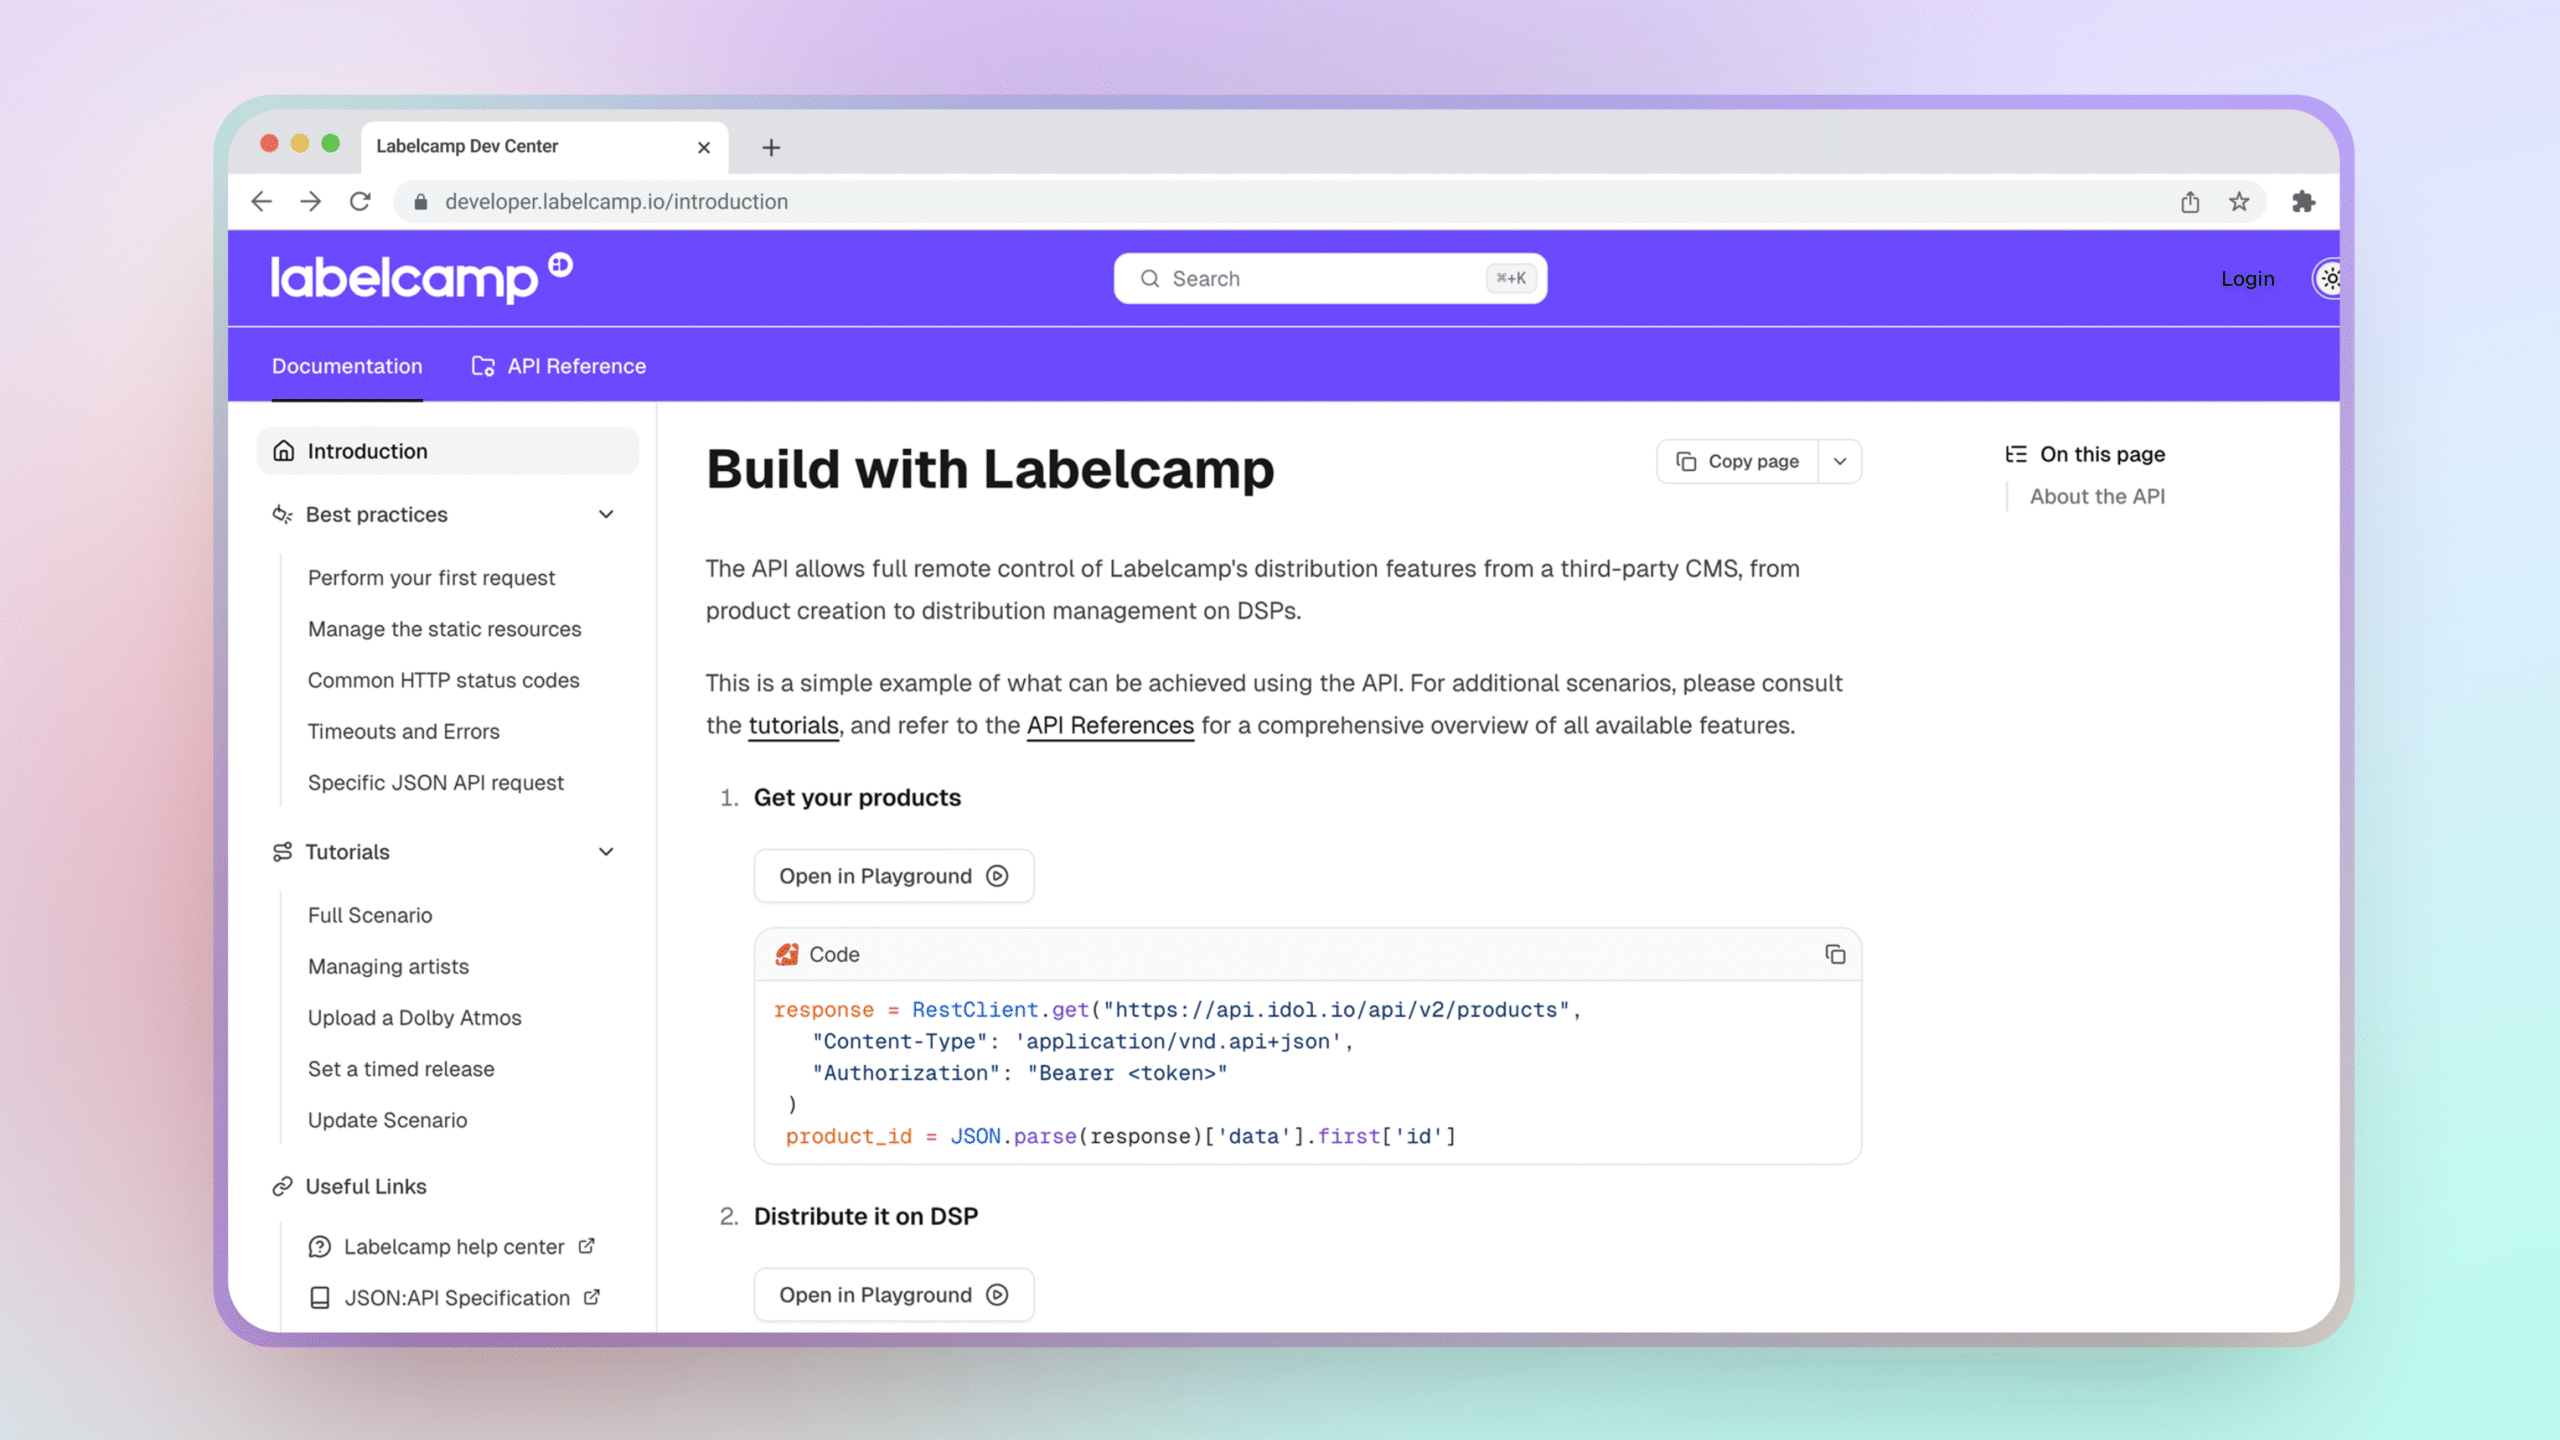Image resolution: width=2560 pixels, height=1440 pixels.
Task: Collapse the Best practices section
Action: (x=606, y=514)
